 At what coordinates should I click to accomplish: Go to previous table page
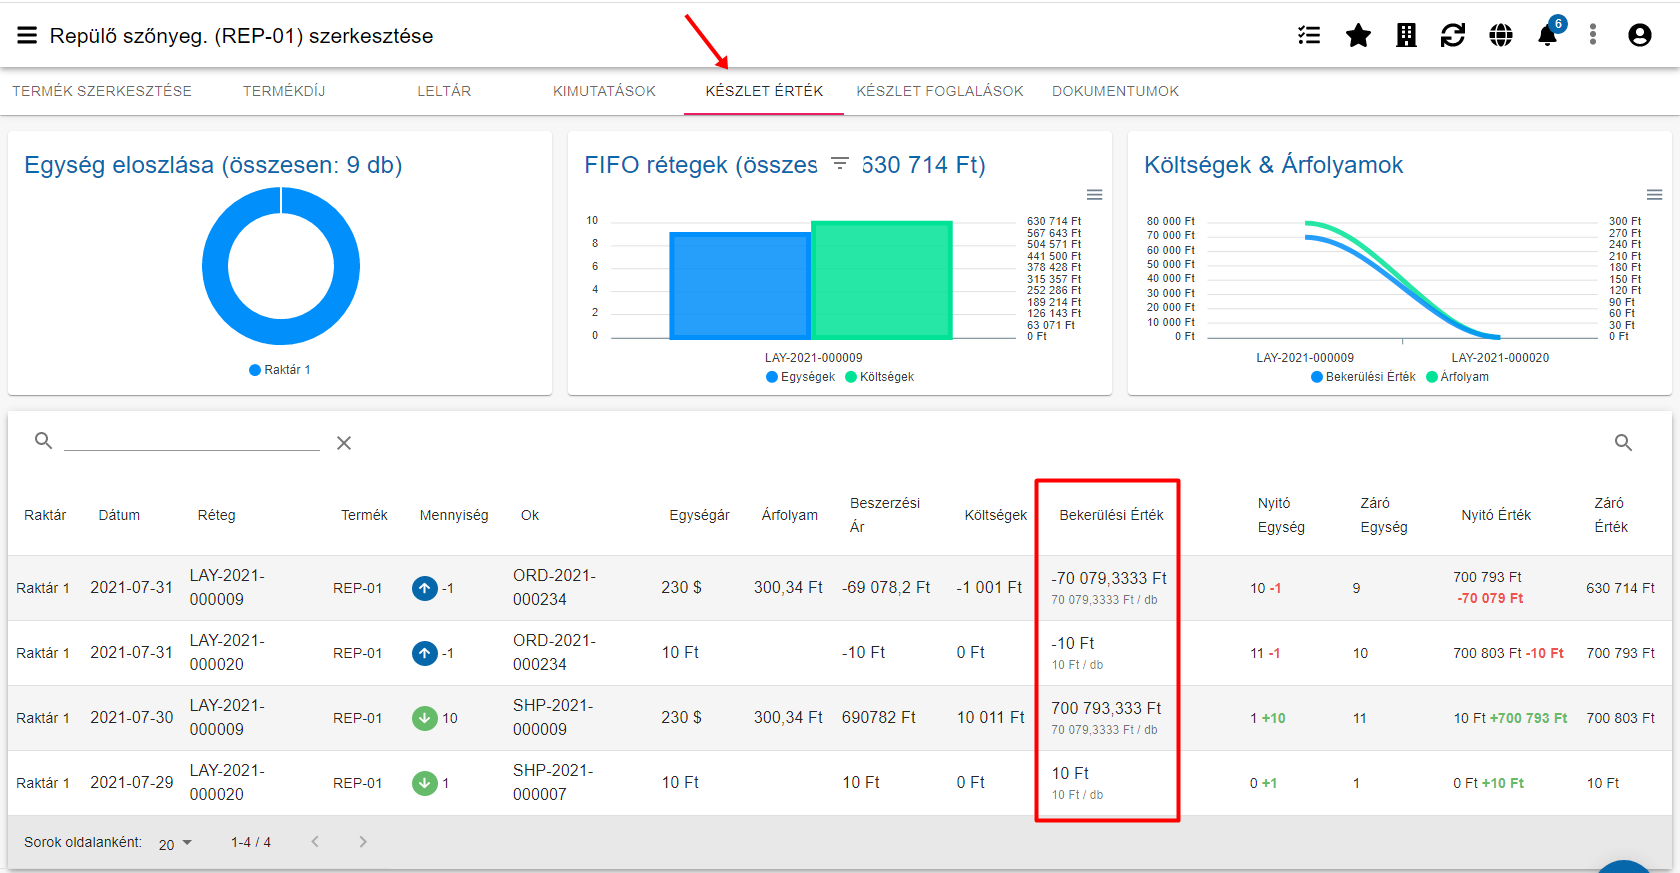point(315,842)
